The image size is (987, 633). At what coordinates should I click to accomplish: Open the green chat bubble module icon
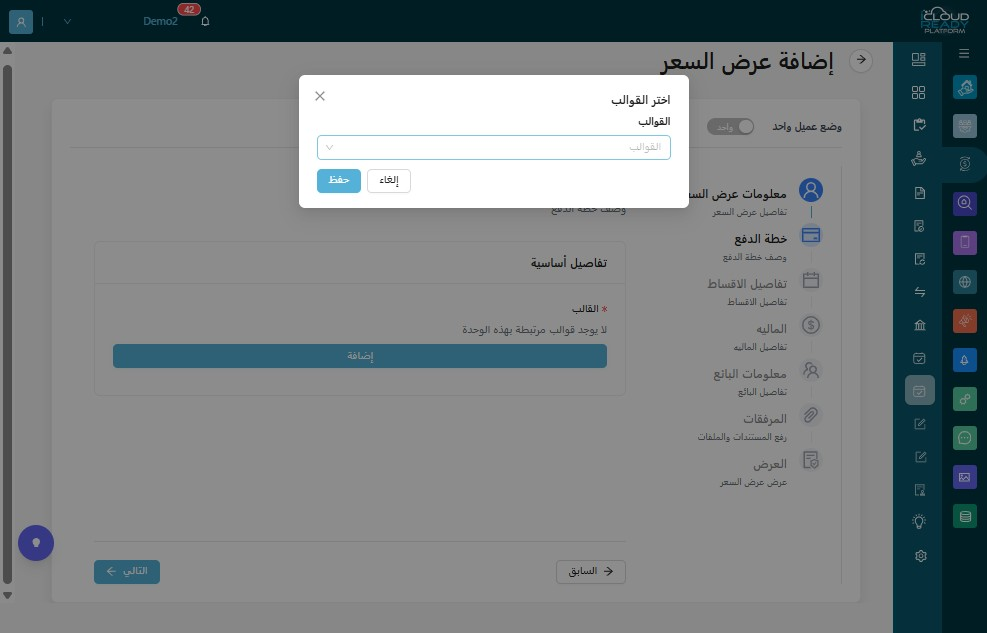(964, 438)
